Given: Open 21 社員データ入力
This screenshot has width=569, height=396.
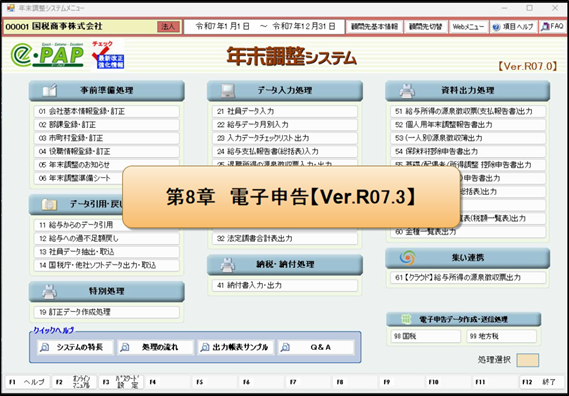Looking at the screenshot, I should [285, 111].
